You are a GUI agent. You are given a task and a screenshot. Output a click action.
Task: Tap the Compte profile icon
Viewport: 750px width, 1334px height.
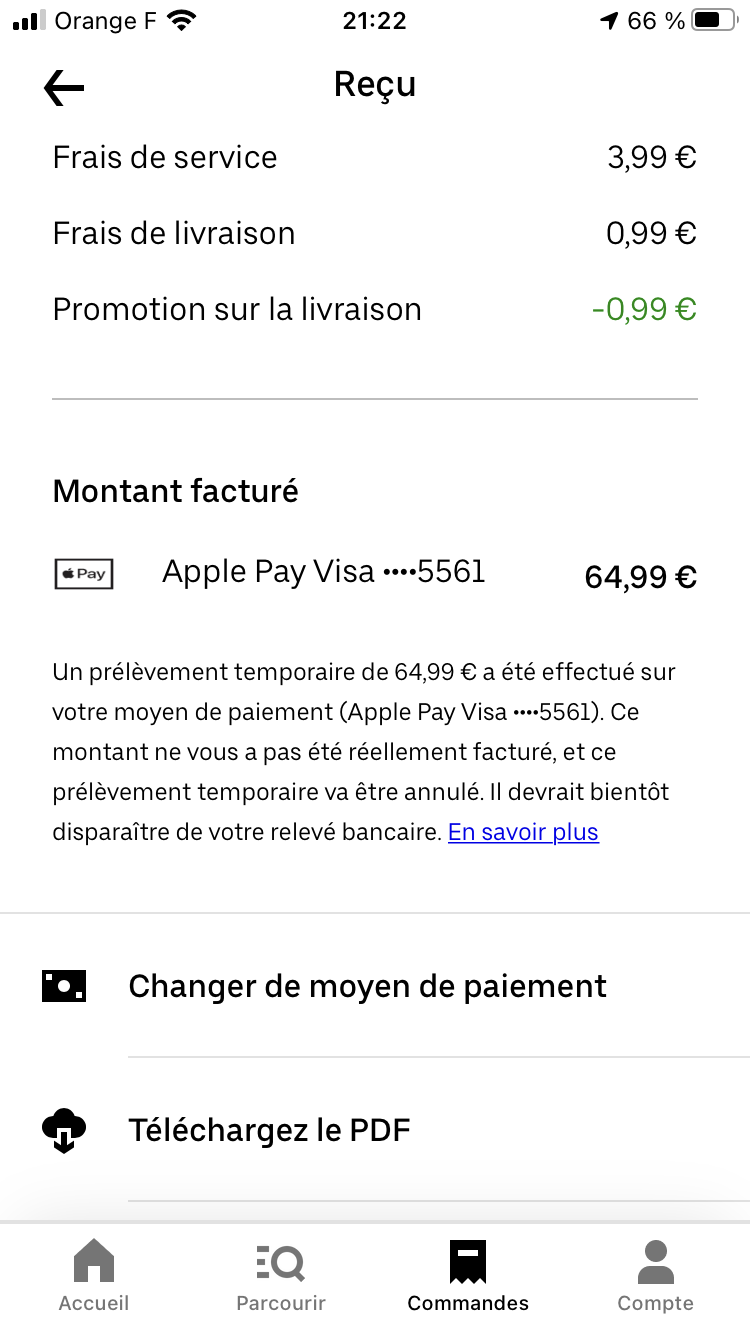click(x=655, y=1262)
